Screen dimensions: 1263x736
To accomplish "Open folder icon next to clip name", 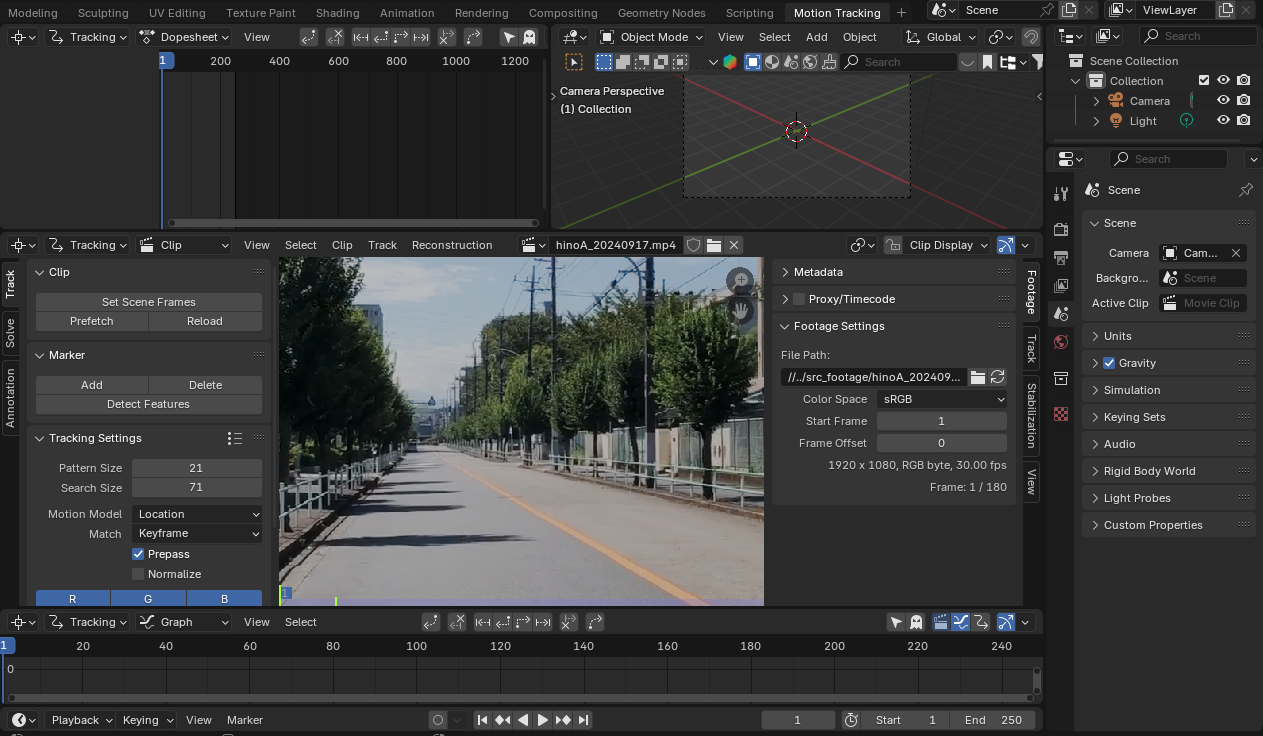I will pos(714,245).
